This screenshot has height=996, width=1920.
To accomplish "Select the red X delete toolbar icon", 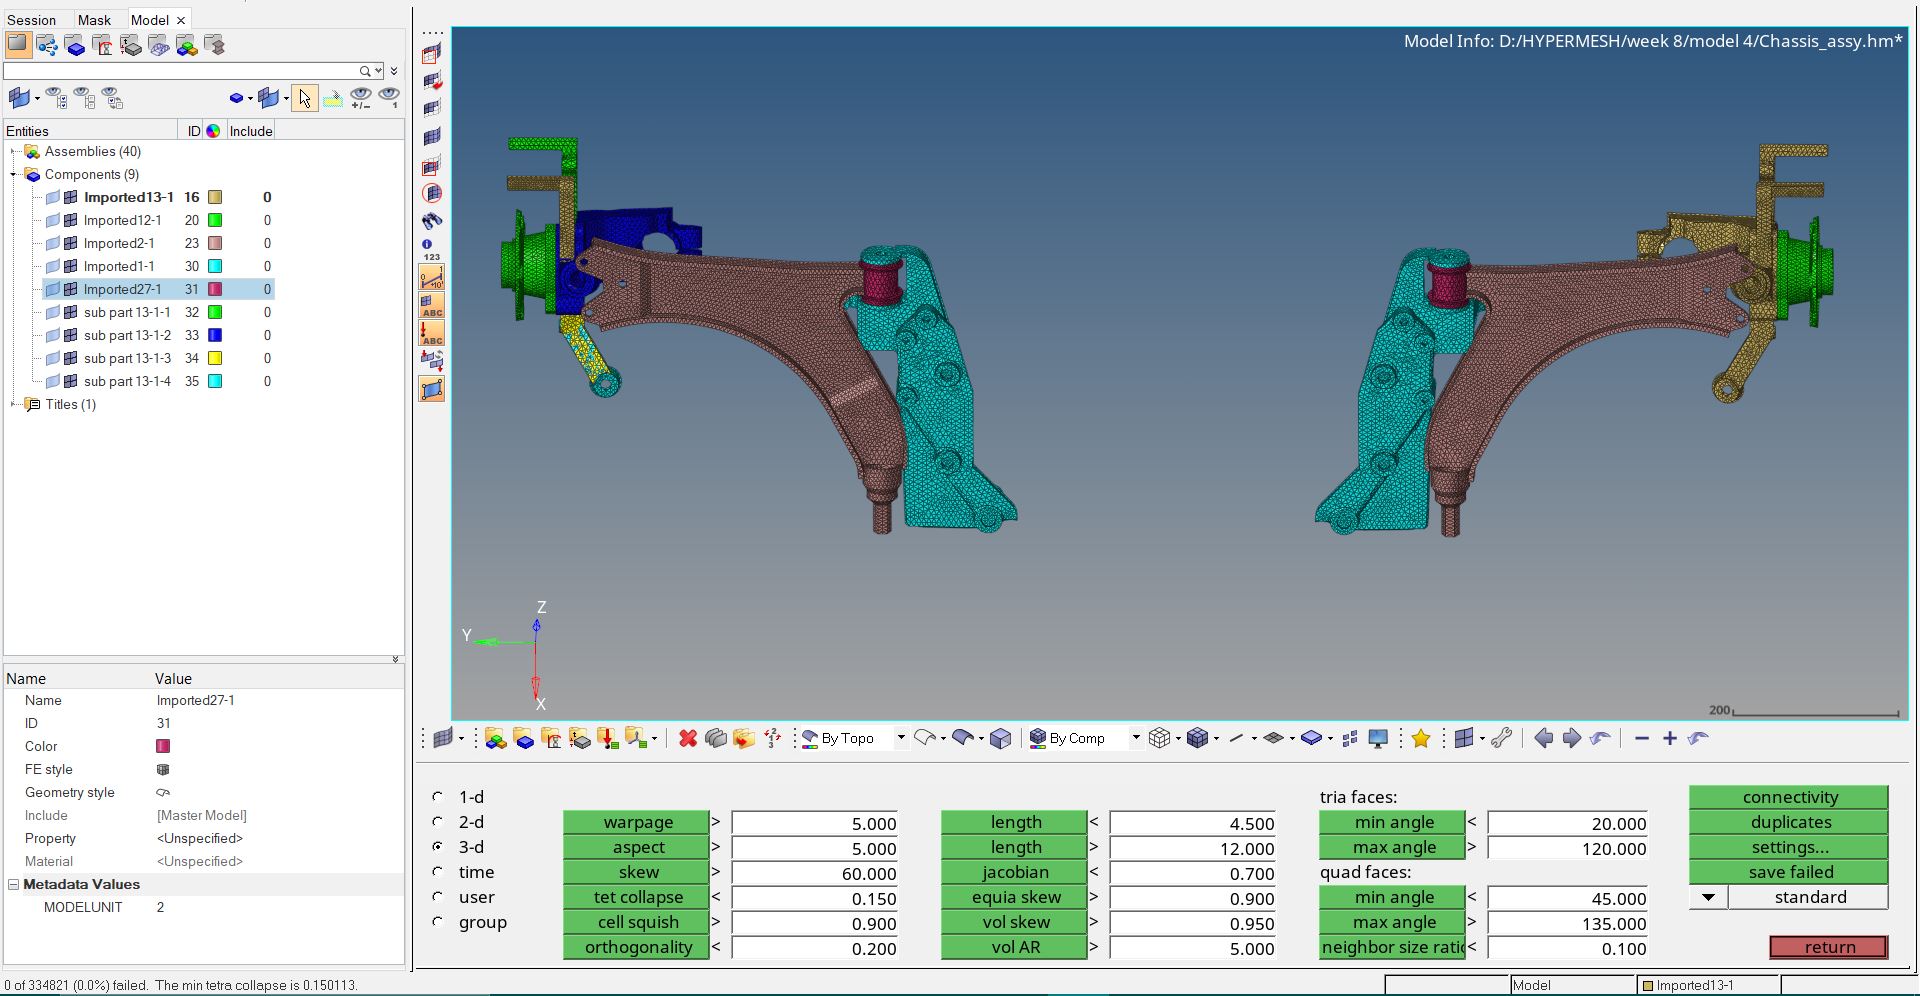I will point(687,738).
